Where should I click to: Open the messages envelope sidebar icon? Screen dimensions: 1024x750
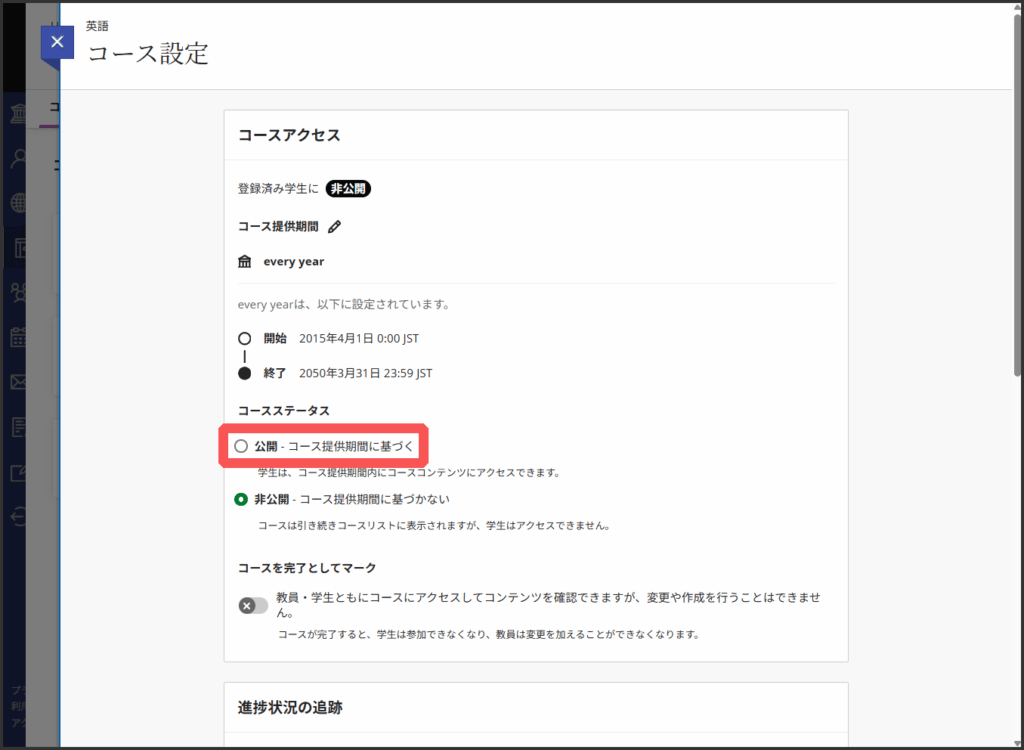[x=18, y=382]
